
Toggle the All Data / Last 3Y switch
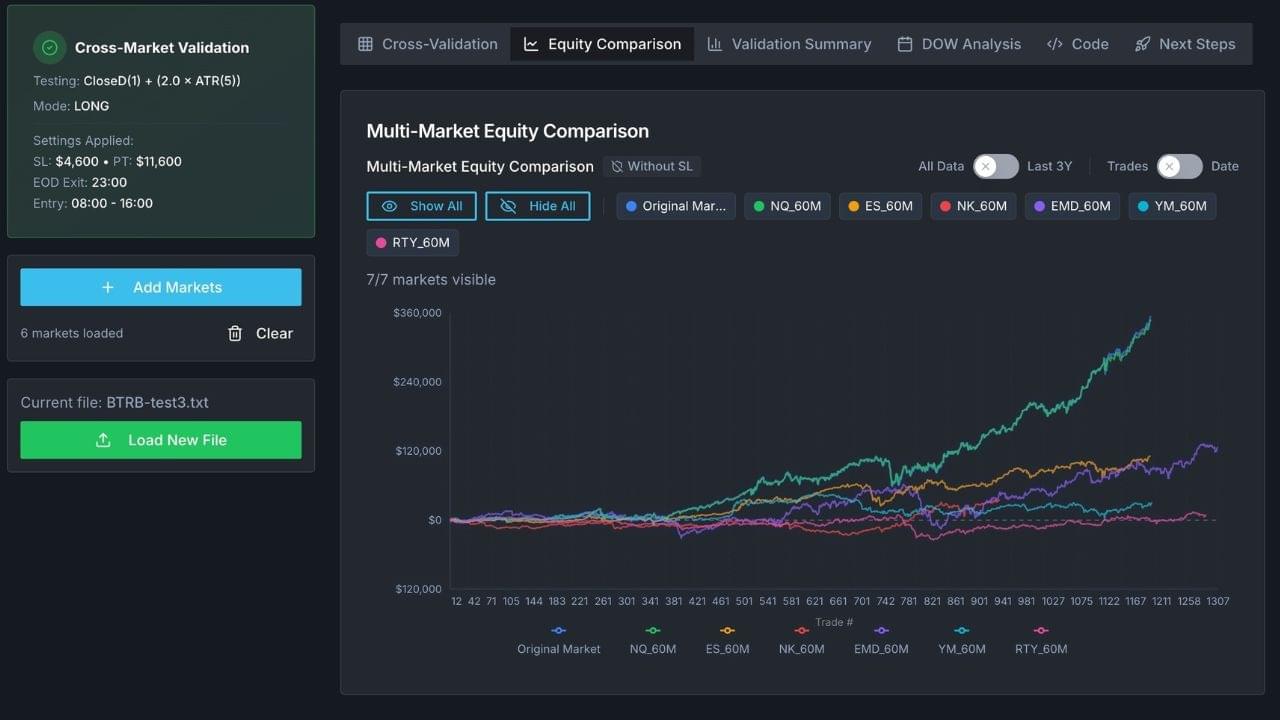tap(995, 166)
